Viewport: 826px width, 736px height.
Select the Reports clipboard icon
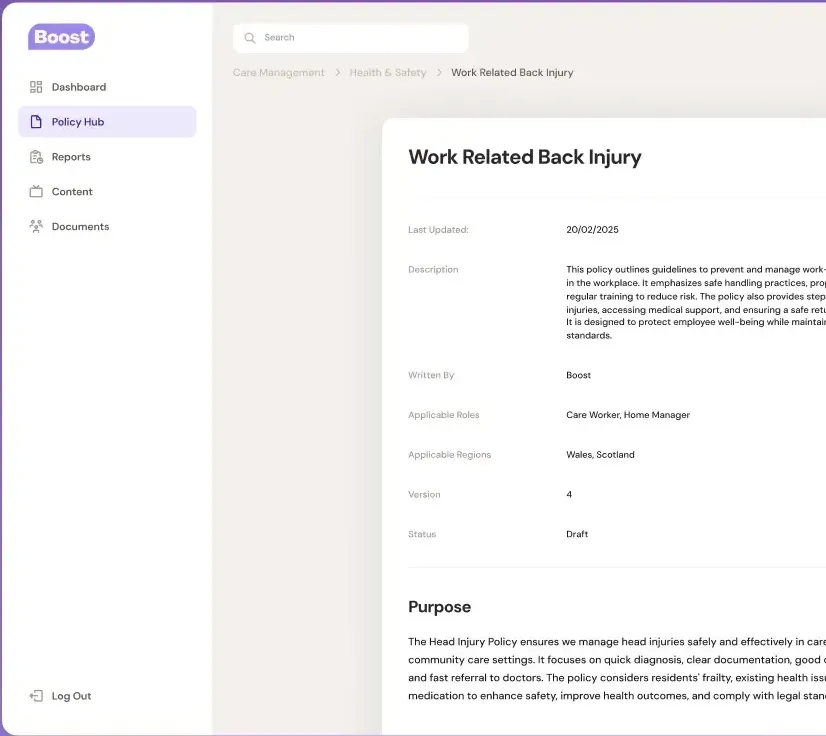(x=36, y=157)
